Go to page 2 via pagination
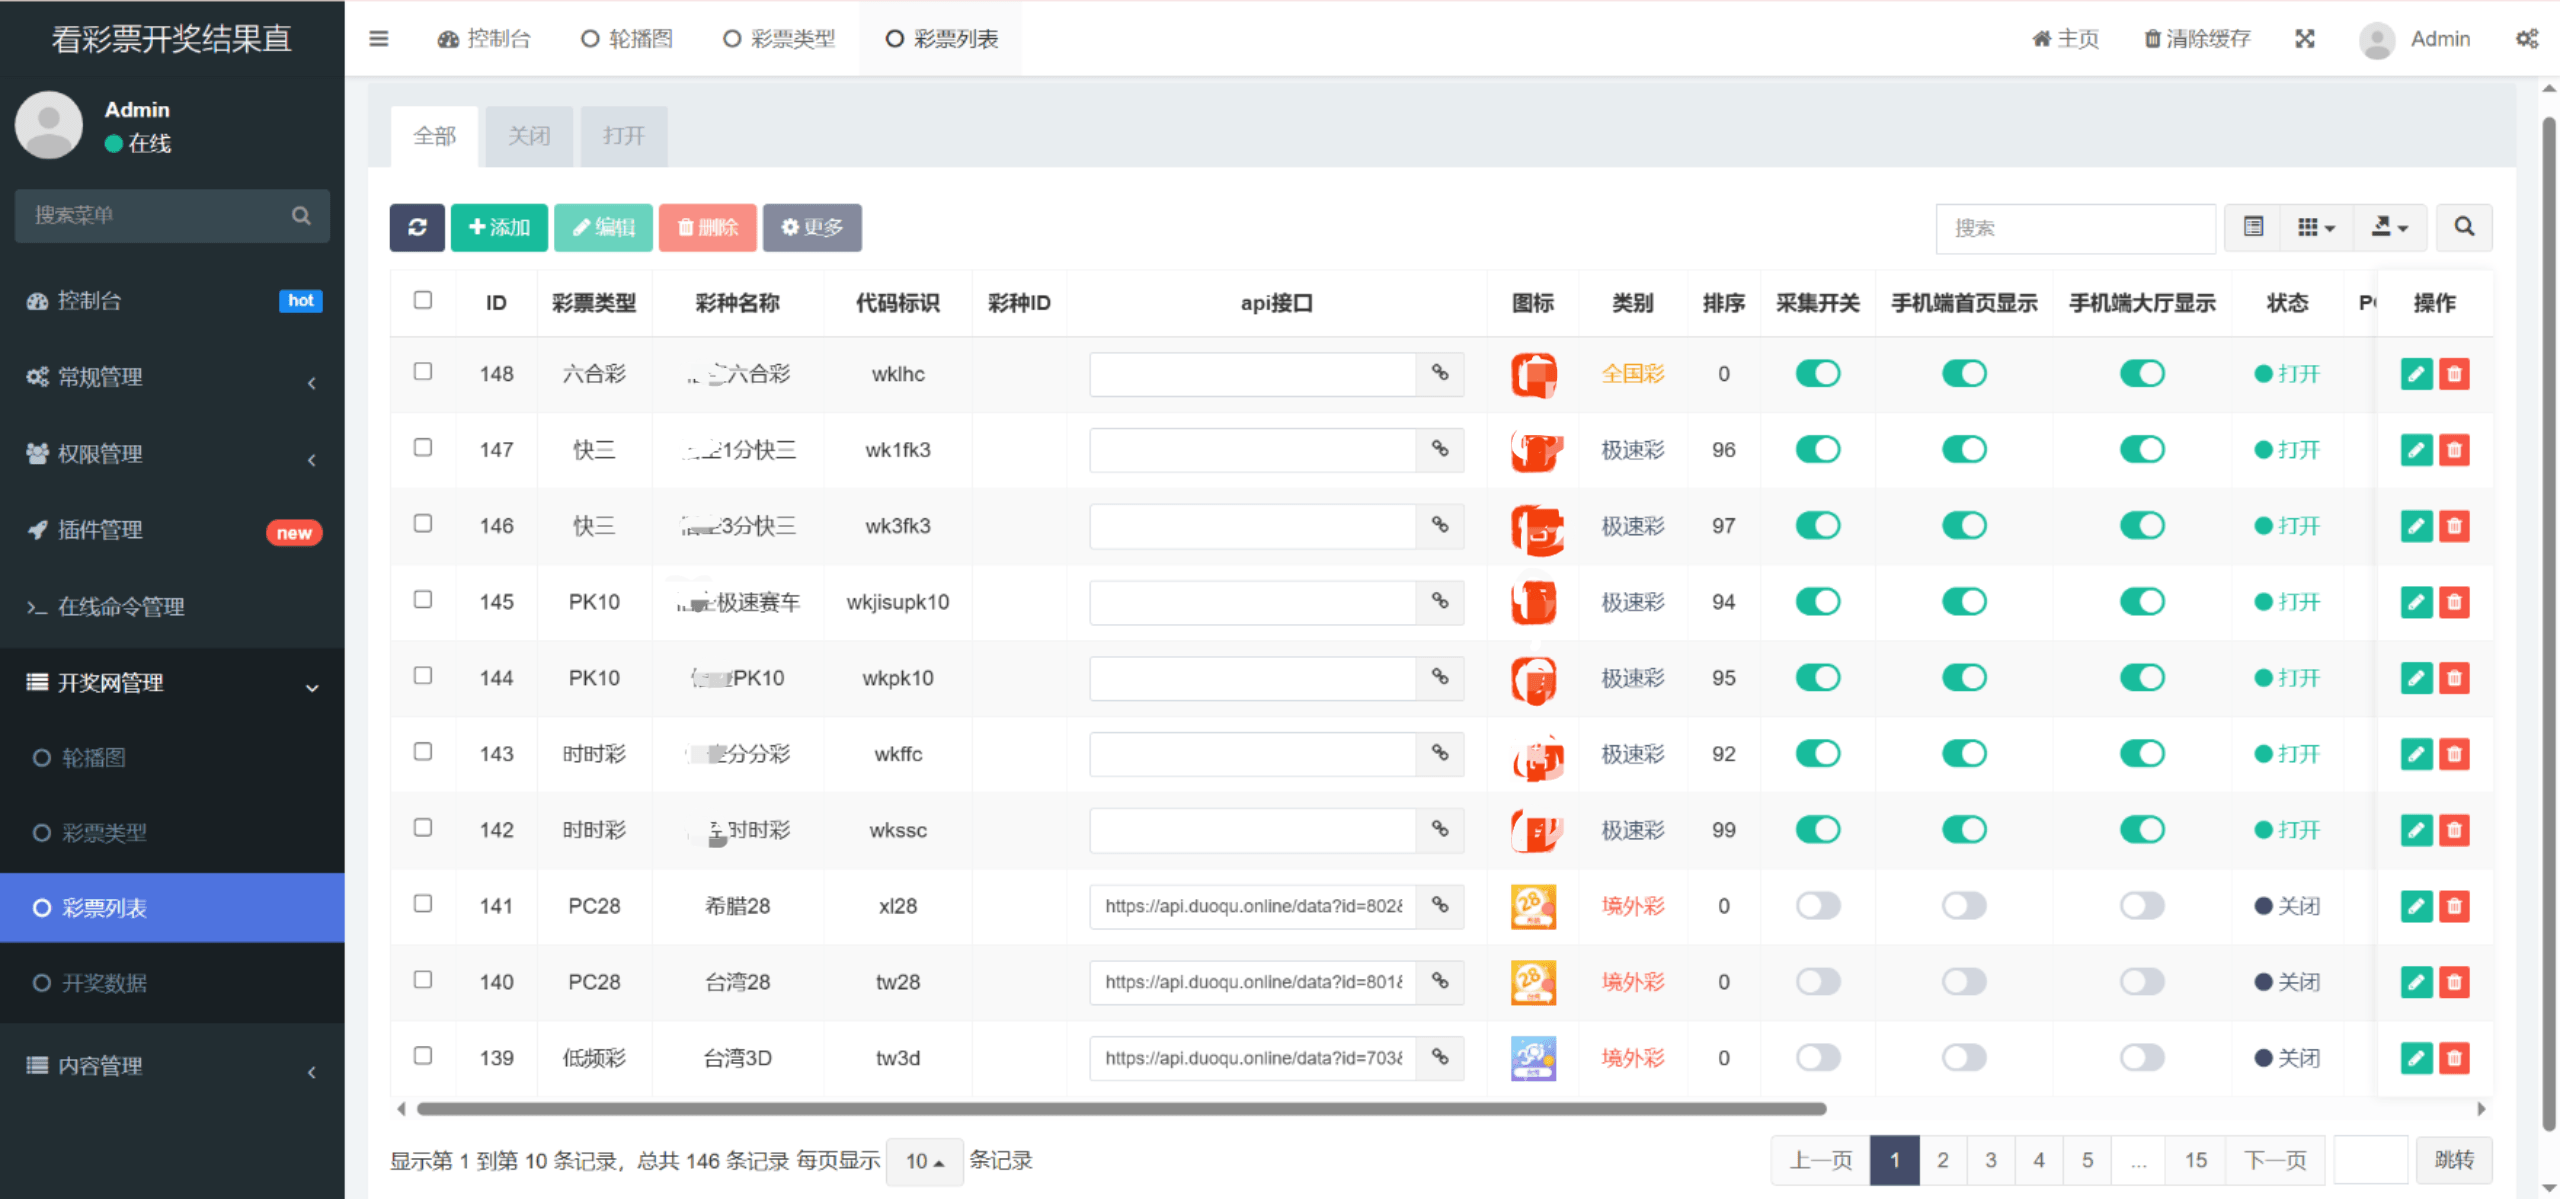This screenshot has width=2560, height=1199. (x=1942, y=1160)
